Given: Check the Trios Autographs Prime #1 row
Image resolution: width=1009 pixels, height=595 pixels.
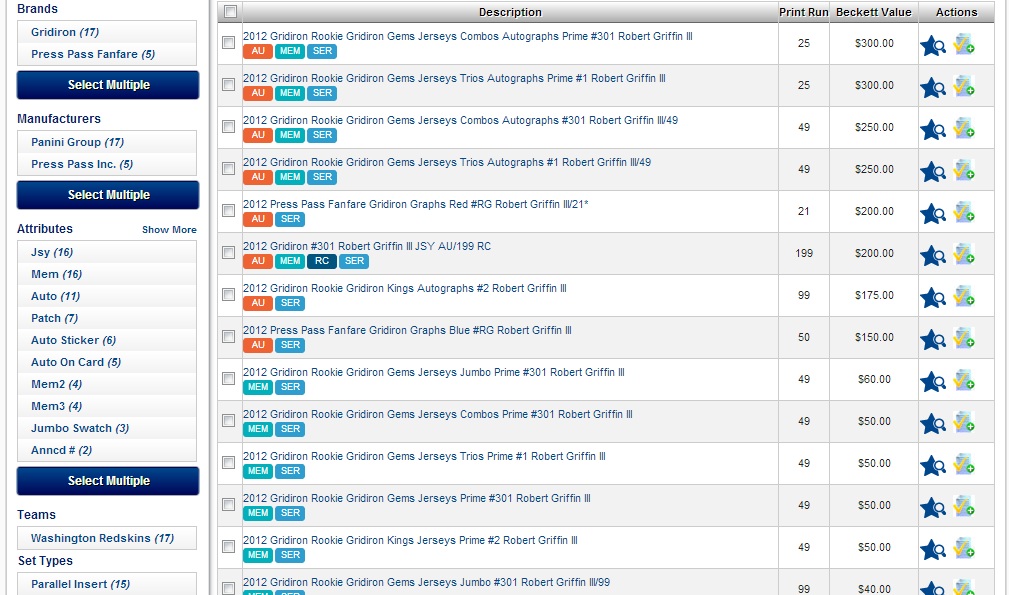Looking at the screenshot, I should (x=228, y=84).
